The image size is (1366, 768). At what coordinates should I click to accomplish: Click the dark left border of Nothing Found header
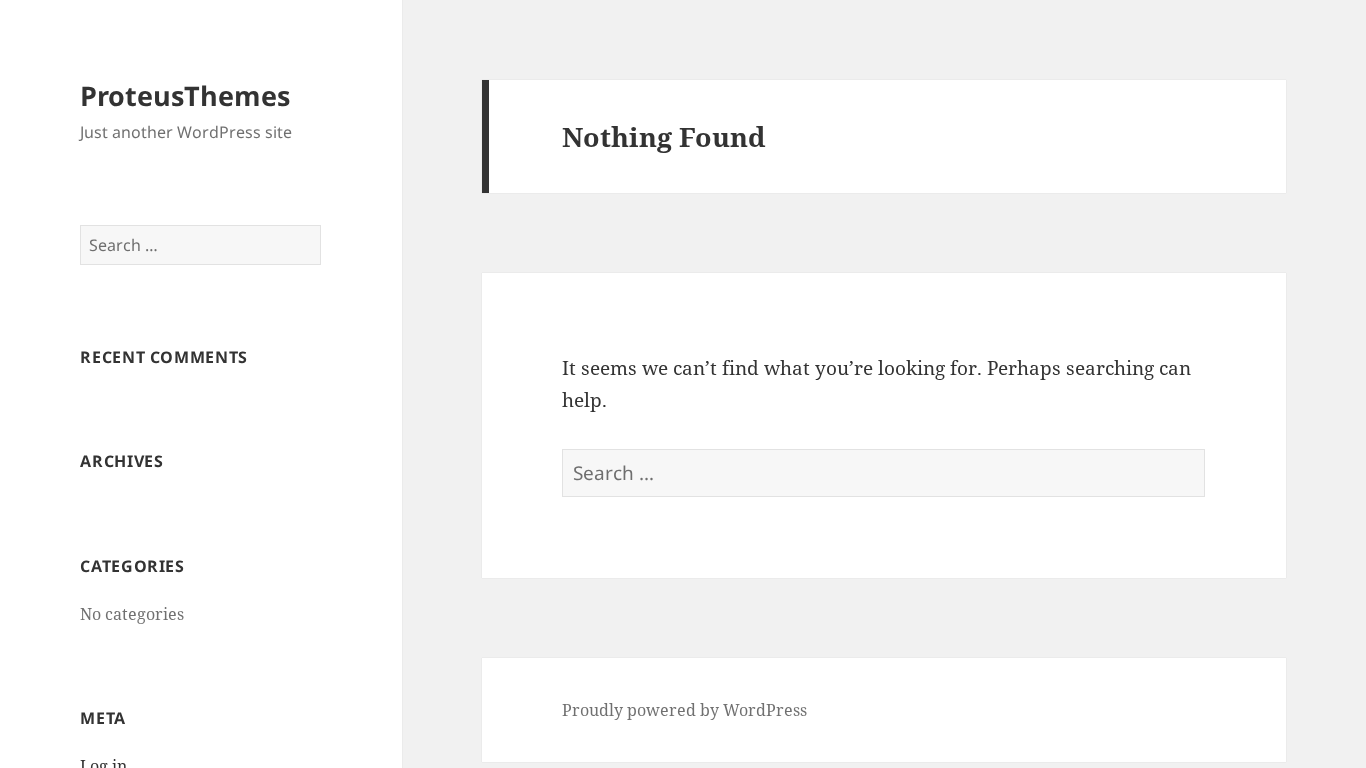tap(485, 137)
